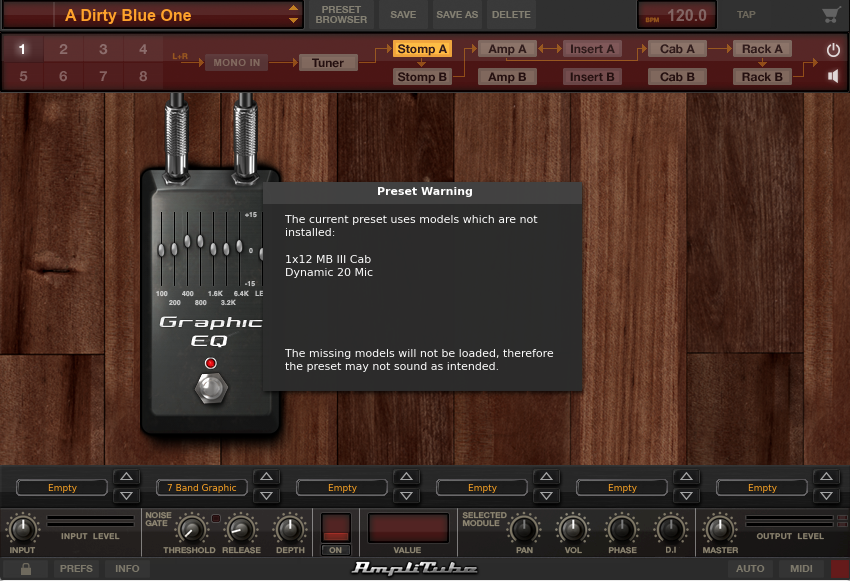This screenshot has width=850, height=581.
Task: Click the D.I knob
Action: coord(671,528)
